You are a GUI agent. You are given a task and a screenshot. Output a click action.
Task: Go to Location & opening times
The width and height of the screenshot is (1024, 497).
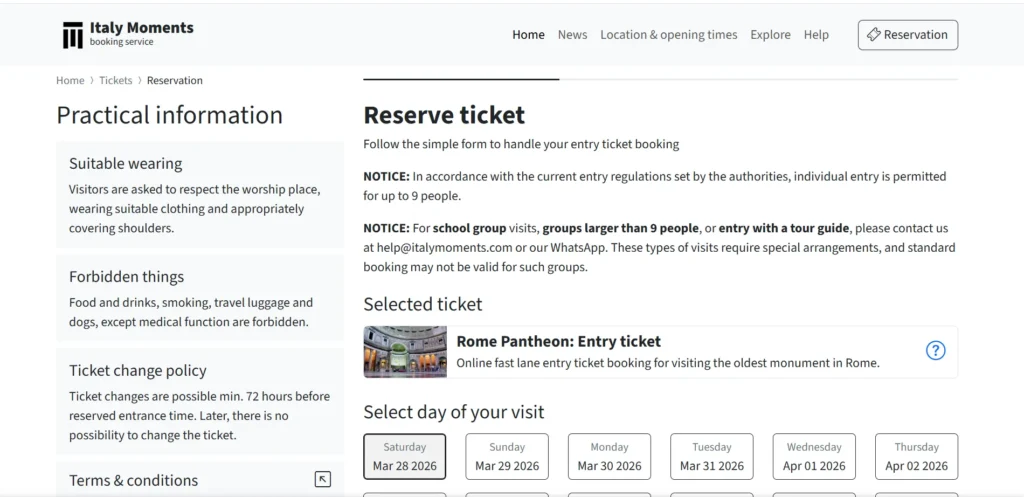668,35
